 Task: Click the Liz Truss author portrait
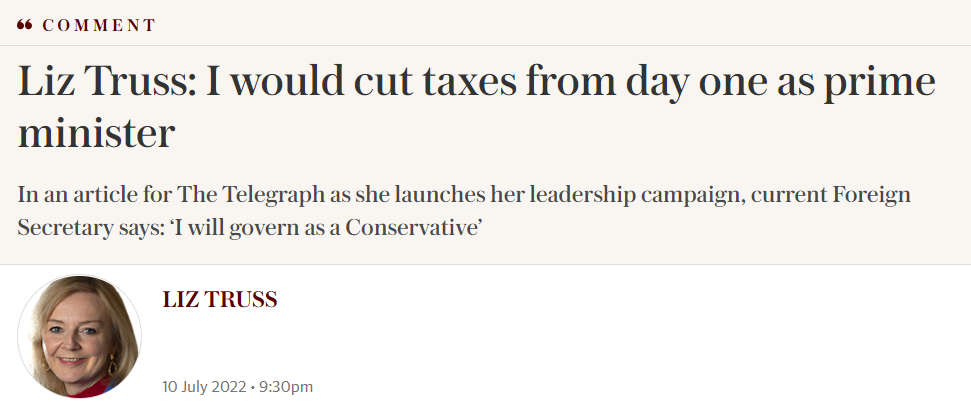click(x=80, y=337)
